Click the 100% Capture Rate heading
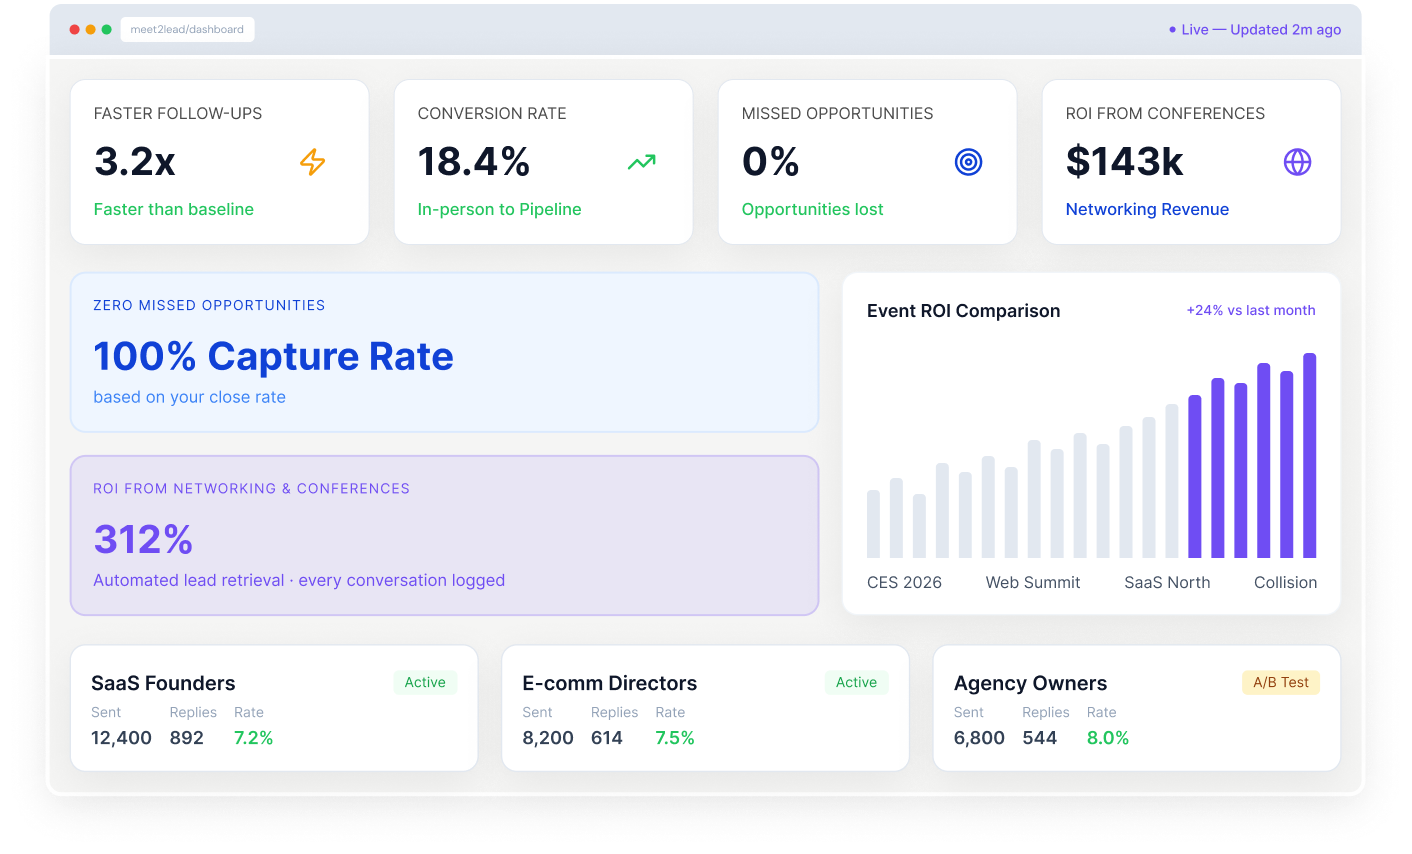Screen dimensions: 1412x854 (273, 356)
